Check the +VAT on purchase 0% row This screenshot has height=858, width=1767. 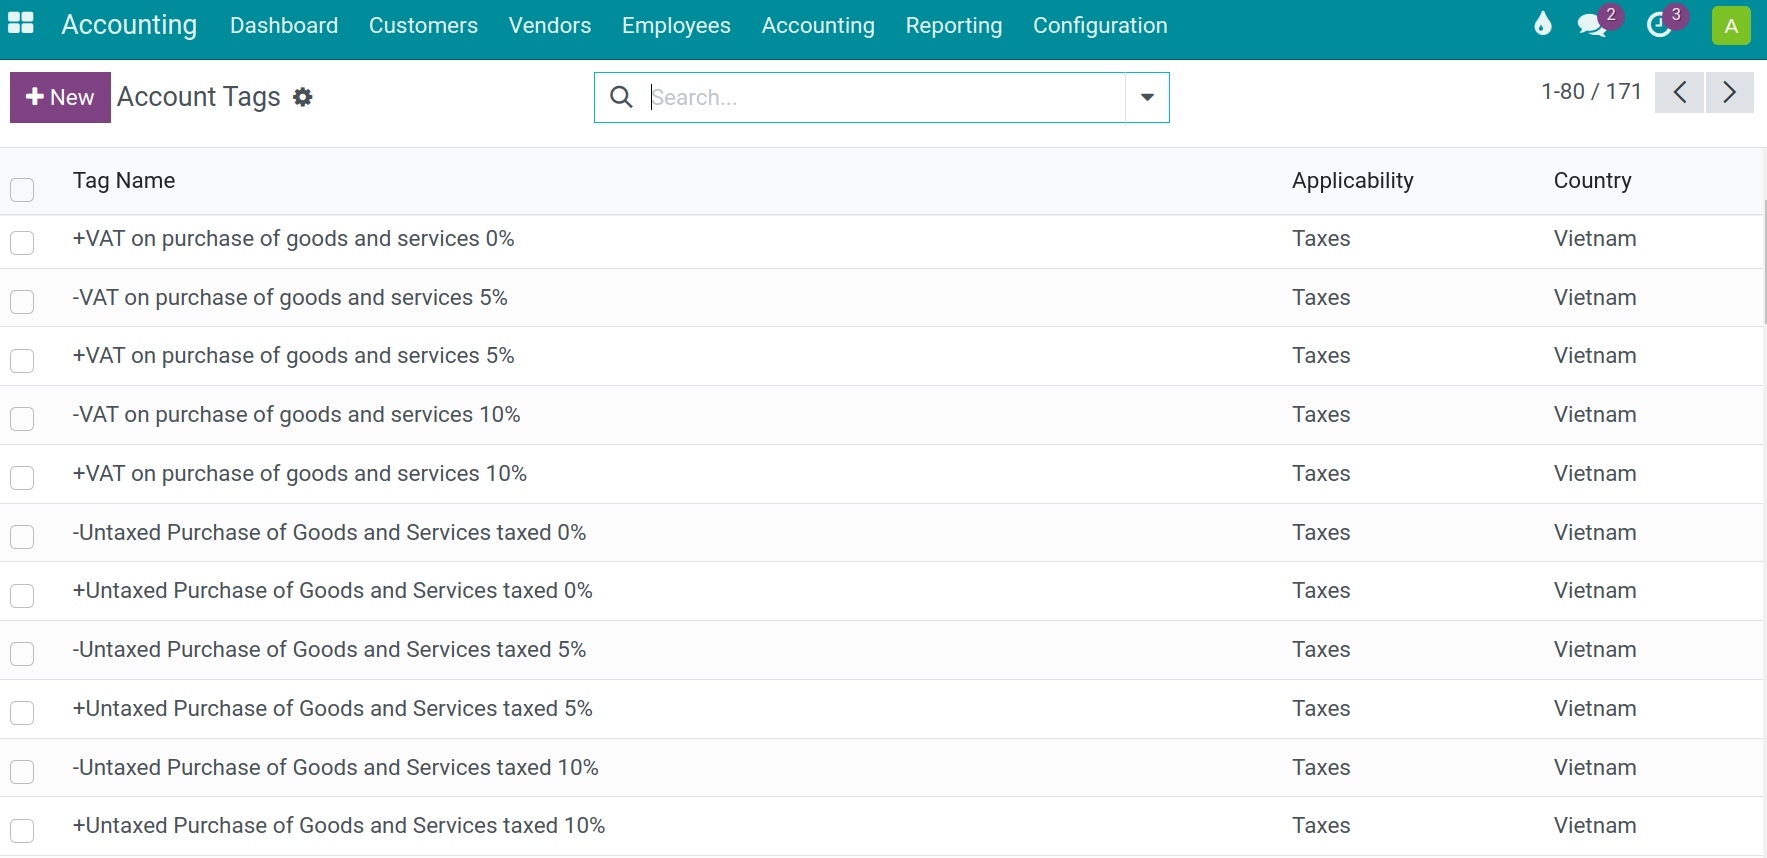pyautogui.click(x=22, y=243)
